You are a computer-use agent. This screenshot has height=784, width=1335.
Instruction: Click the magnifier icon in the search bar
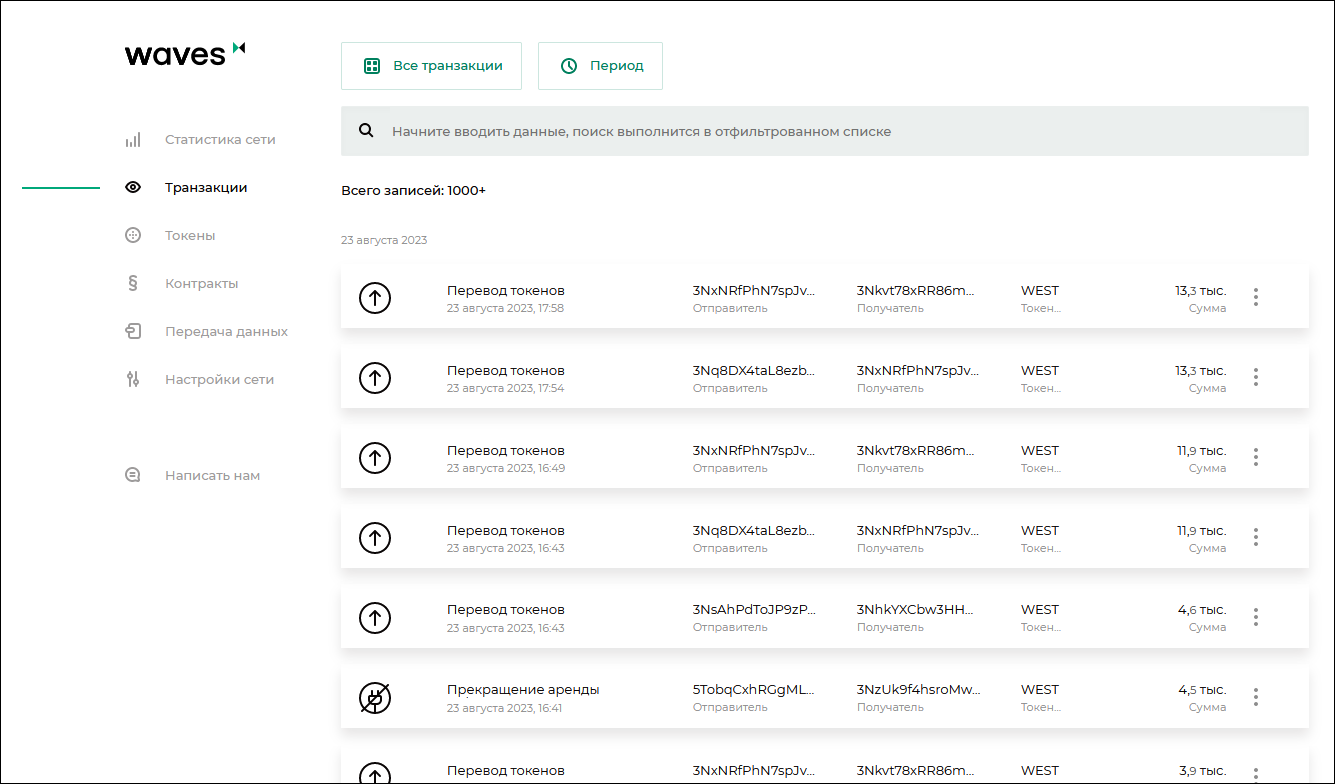[366, 131]
